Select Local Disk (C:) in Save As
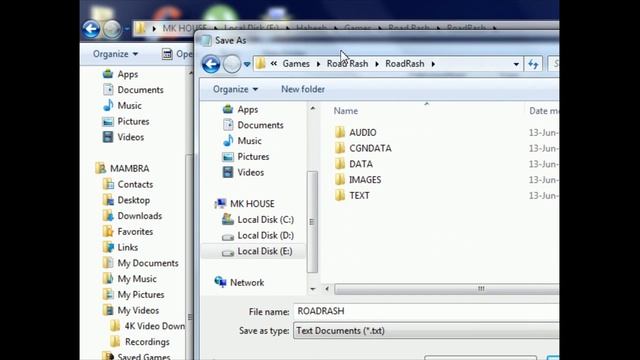640x360 pixels. (258, 220)
